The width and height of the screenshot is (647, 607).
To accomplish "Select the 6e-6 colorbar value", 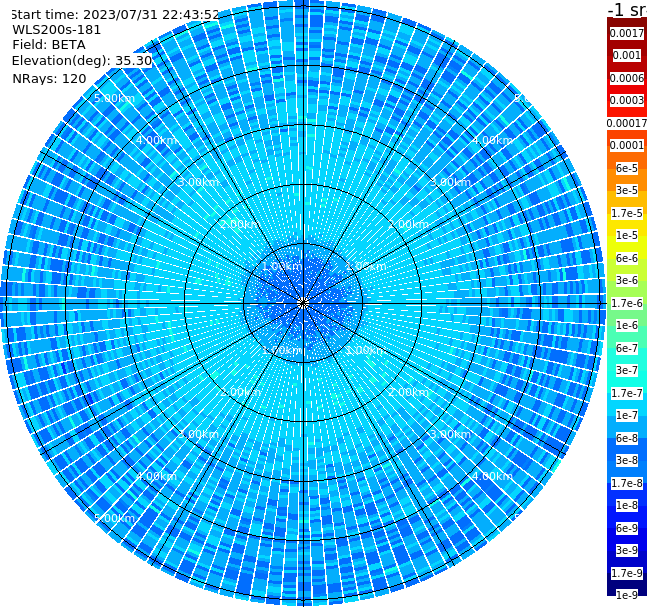I will (x=627, y=258).
